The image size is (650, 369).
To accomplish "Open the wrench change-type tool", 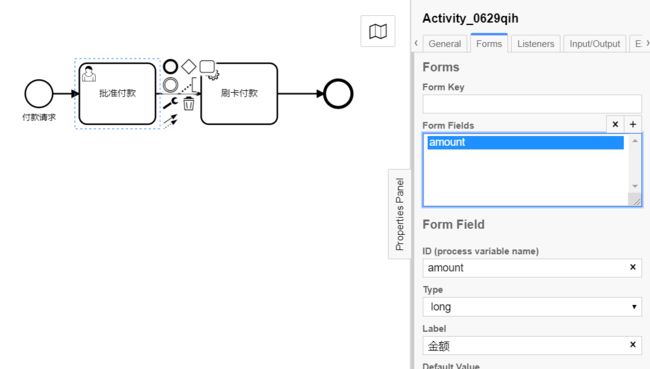I will pos(170,102).
